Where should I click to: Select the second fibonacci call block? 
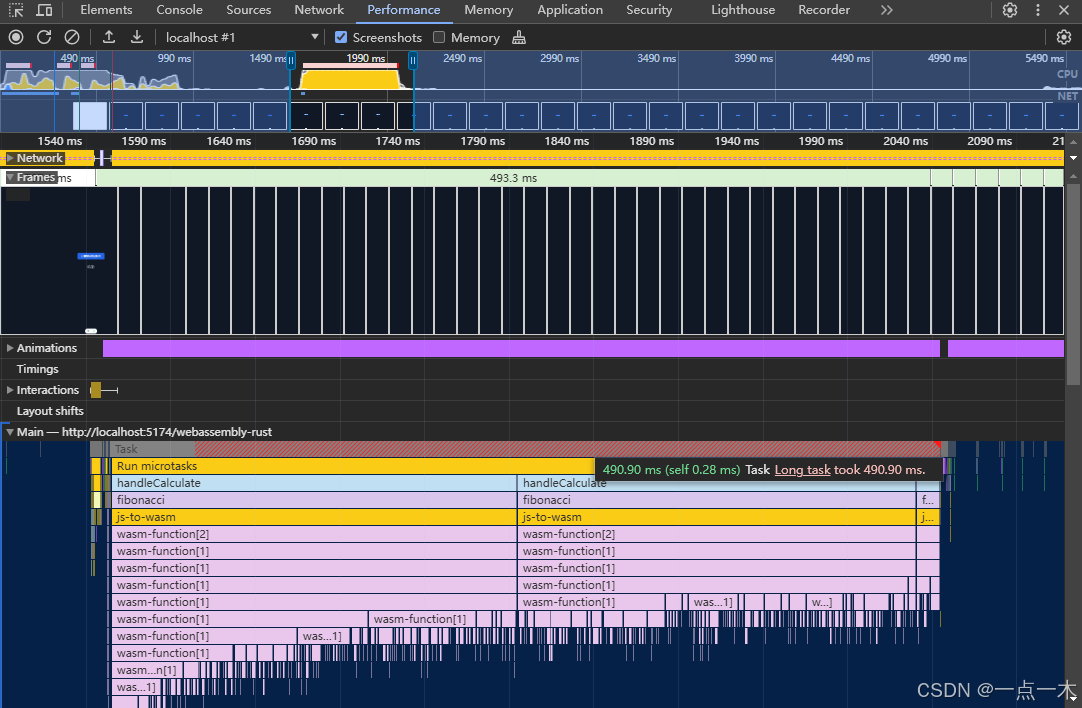click(x=716, y=500)
